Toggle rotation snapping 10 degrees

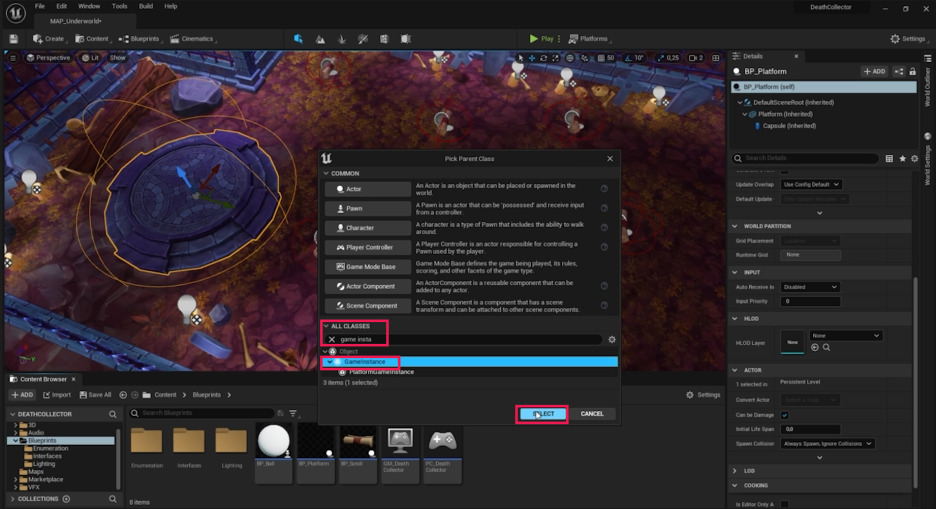tap(634, 58)
